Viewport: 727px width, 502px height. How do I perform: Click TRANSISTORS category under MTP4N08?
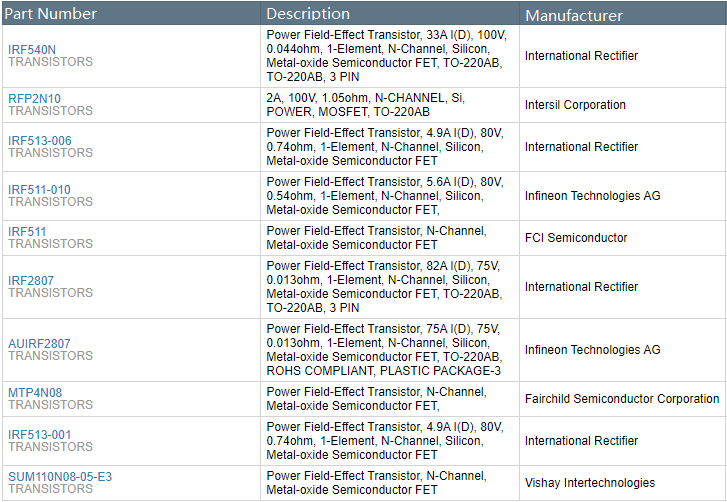coord(50,405)
